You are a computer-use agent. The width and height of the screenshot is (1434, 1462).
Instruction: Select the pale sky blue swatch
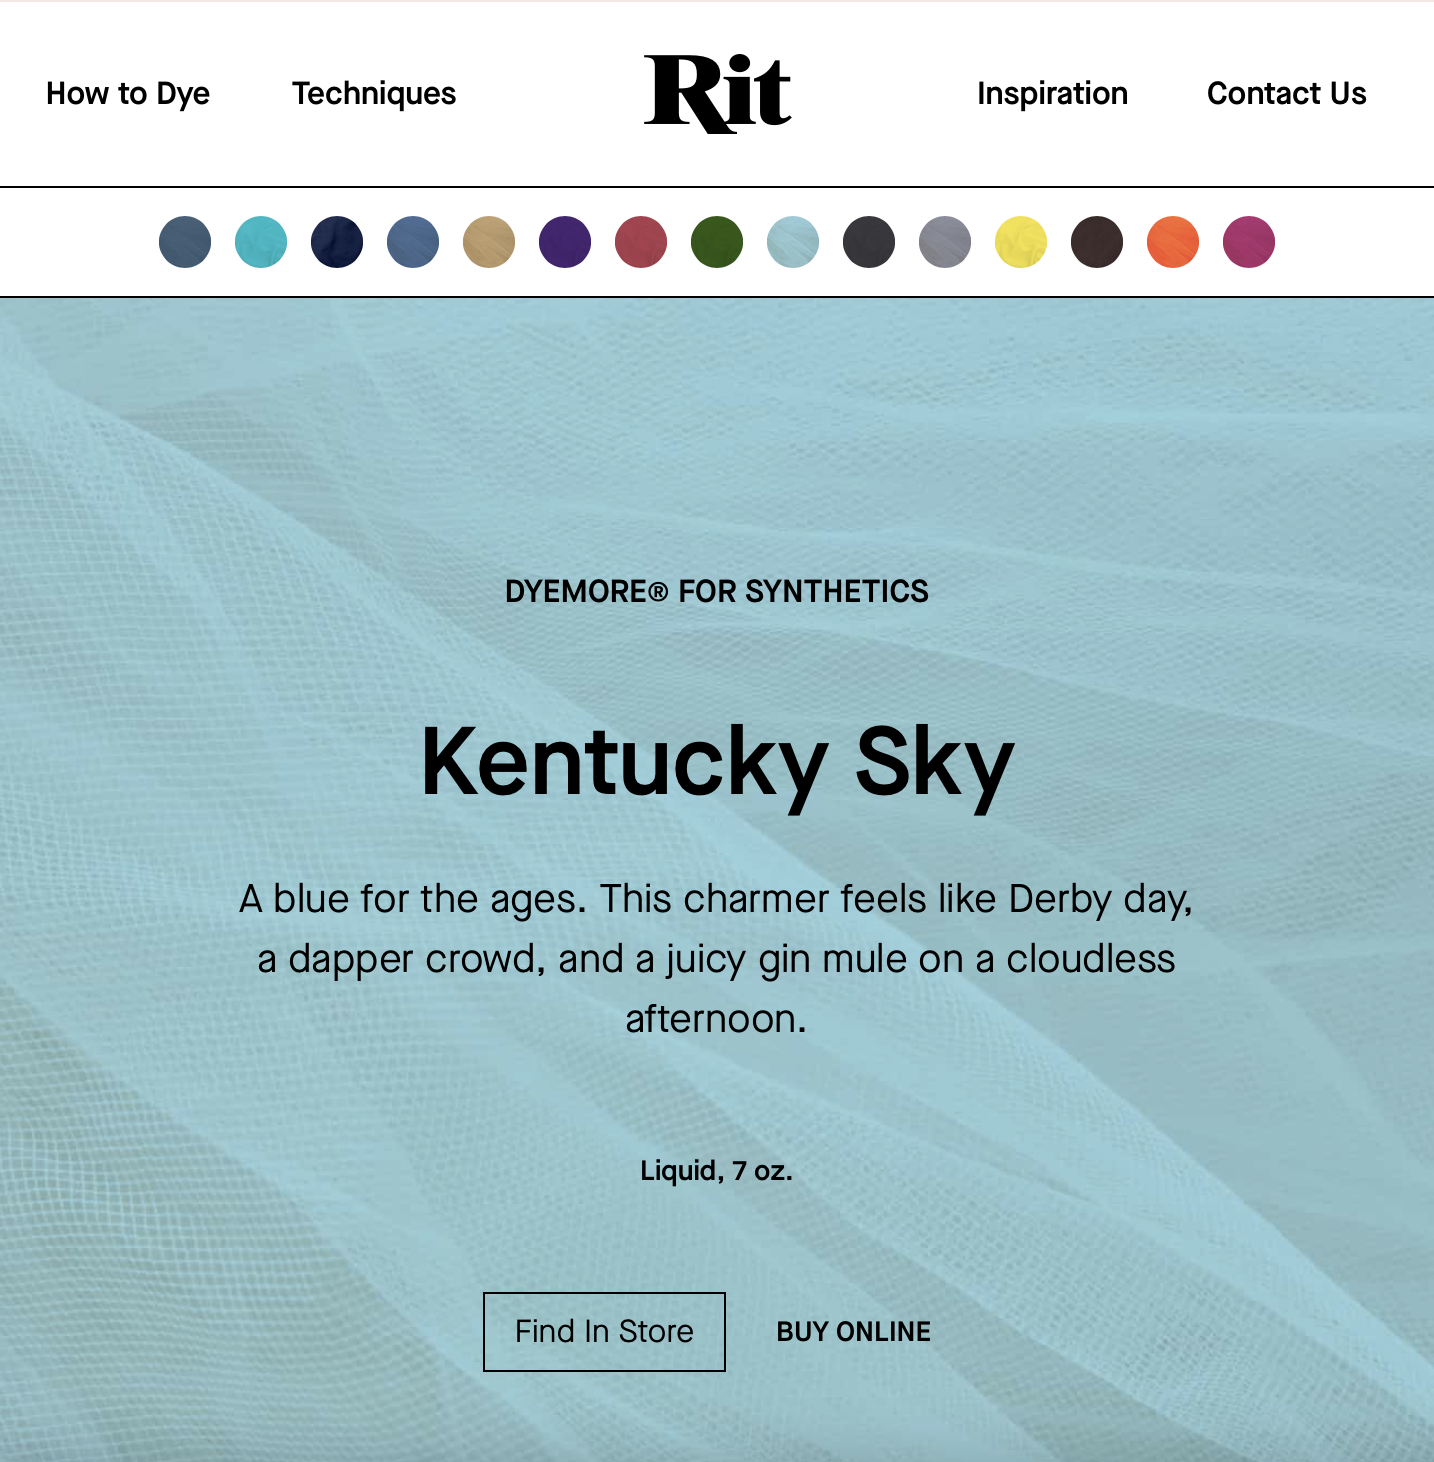[793, 242]
